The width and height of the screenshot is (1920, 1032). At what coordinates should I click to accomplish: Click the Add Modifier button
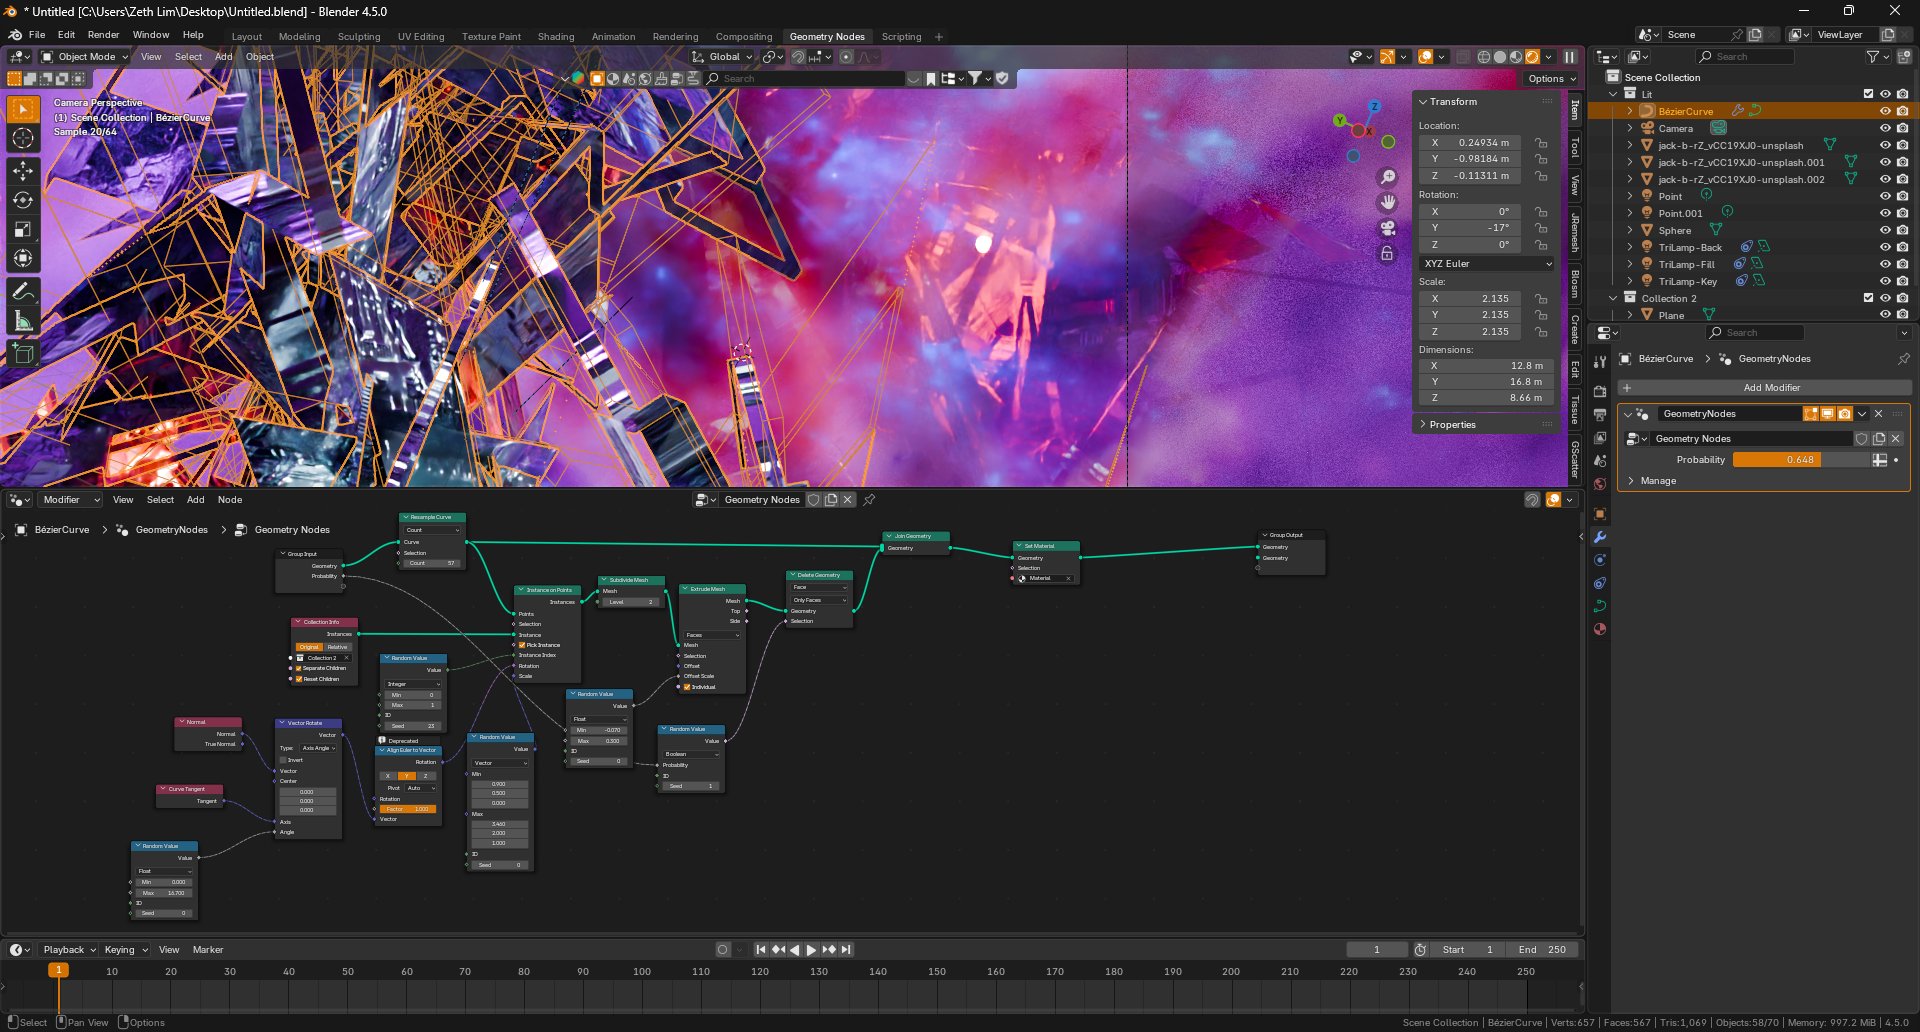[1765, 388]
